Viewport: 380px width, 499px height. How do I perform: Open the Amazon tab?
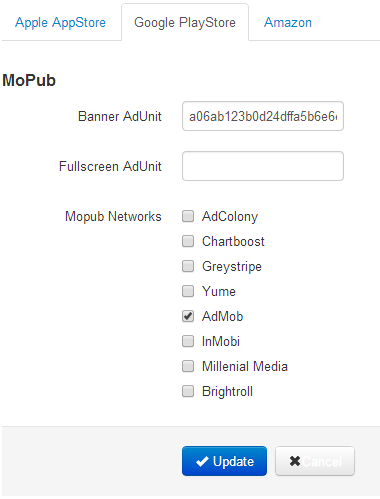[288, 23]
